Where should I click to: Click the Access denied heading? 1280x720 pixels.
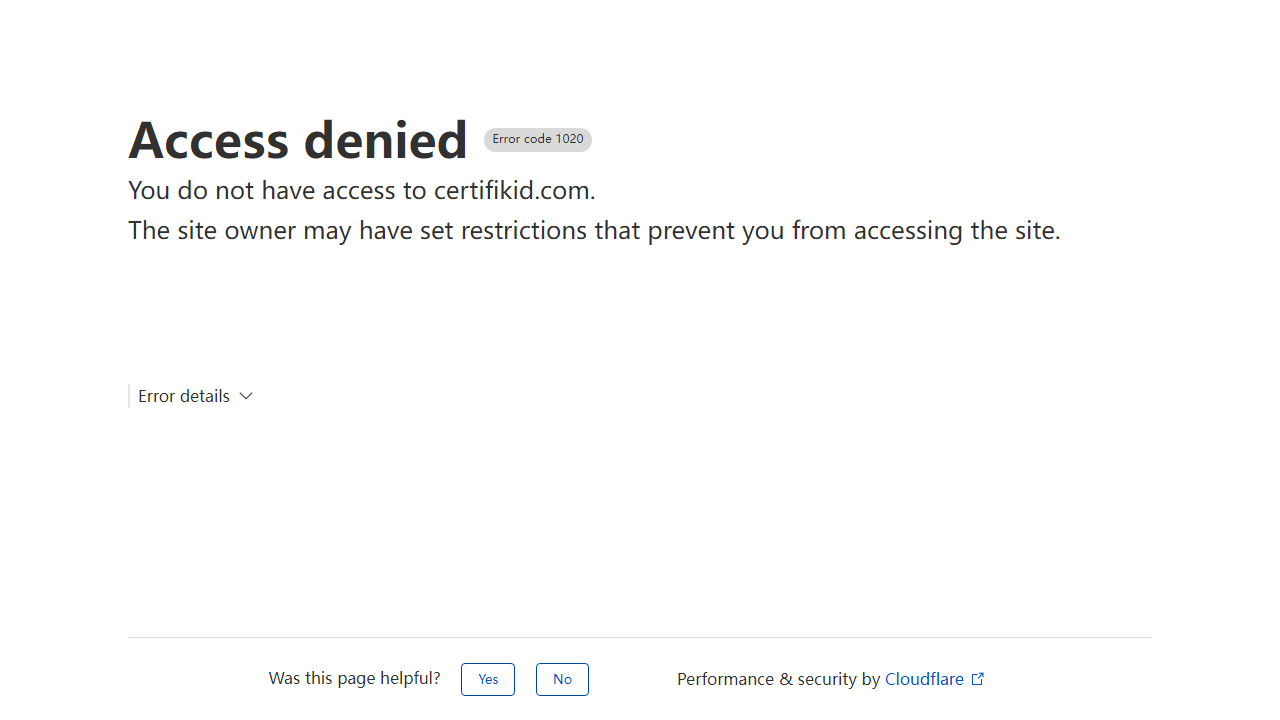coord(298,140)
